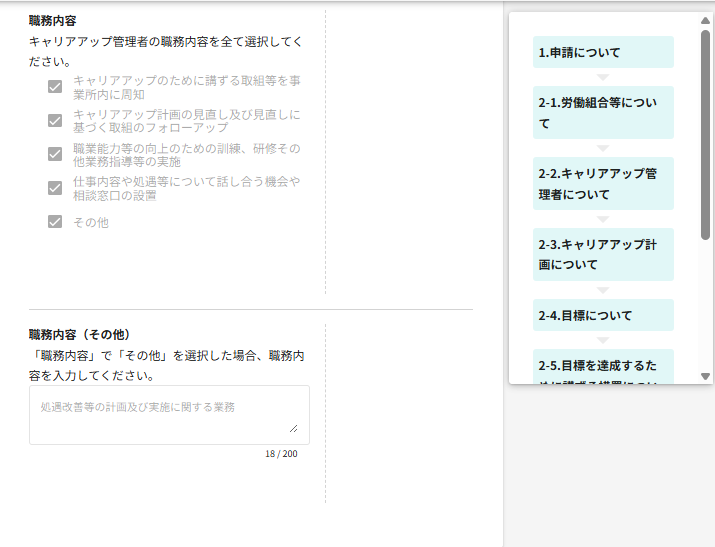
Task: Uncheck キャリアアップのために講ずる取組等を事業所内に周知 checkbox
Action: 55,87
